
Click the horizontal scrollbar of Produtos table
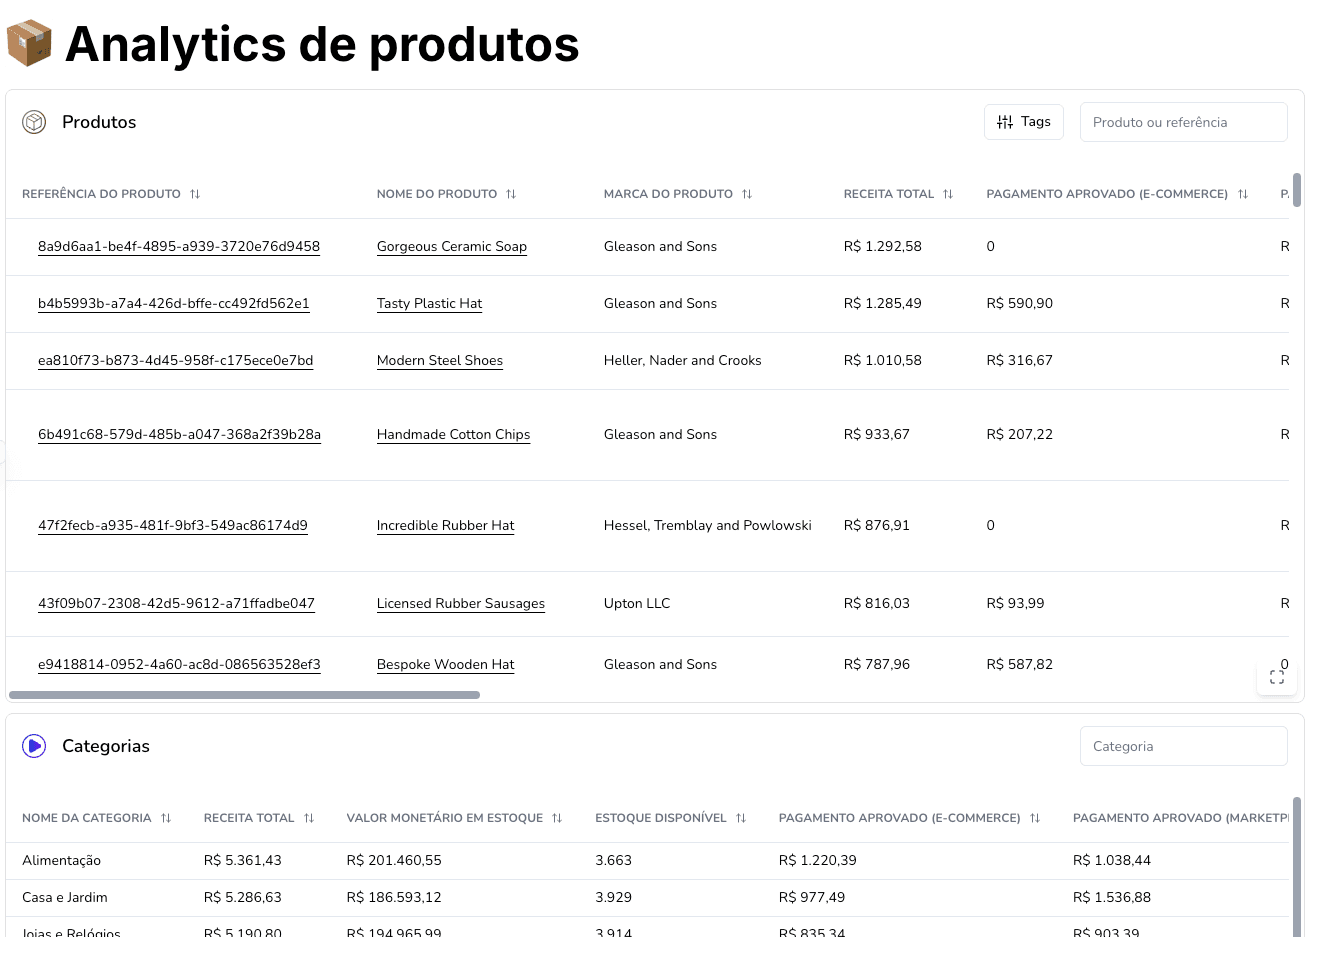click(x=244, y=695)
